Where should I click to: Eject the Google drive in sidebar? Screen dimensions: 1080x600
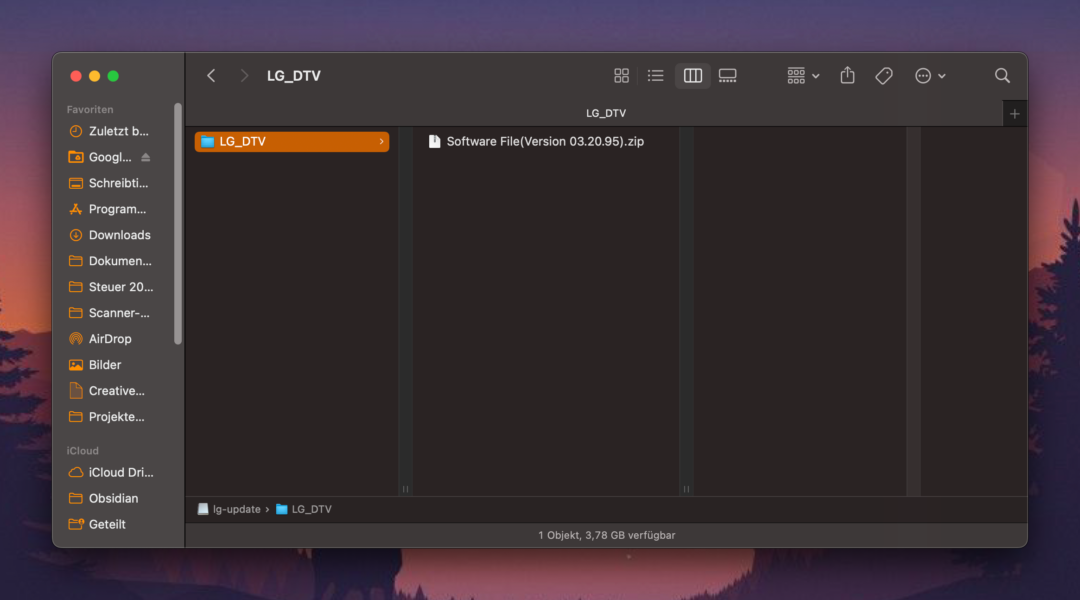click(145, 157)
